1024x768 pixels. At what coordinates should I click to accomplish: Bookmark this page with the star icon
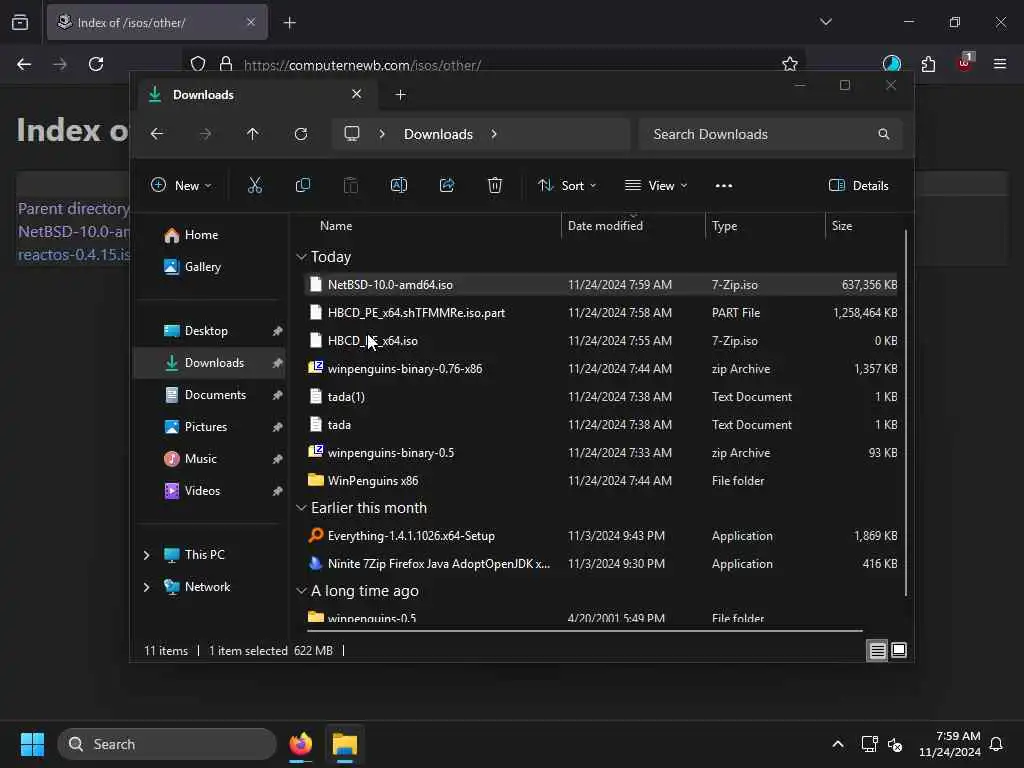click(790, 64)
